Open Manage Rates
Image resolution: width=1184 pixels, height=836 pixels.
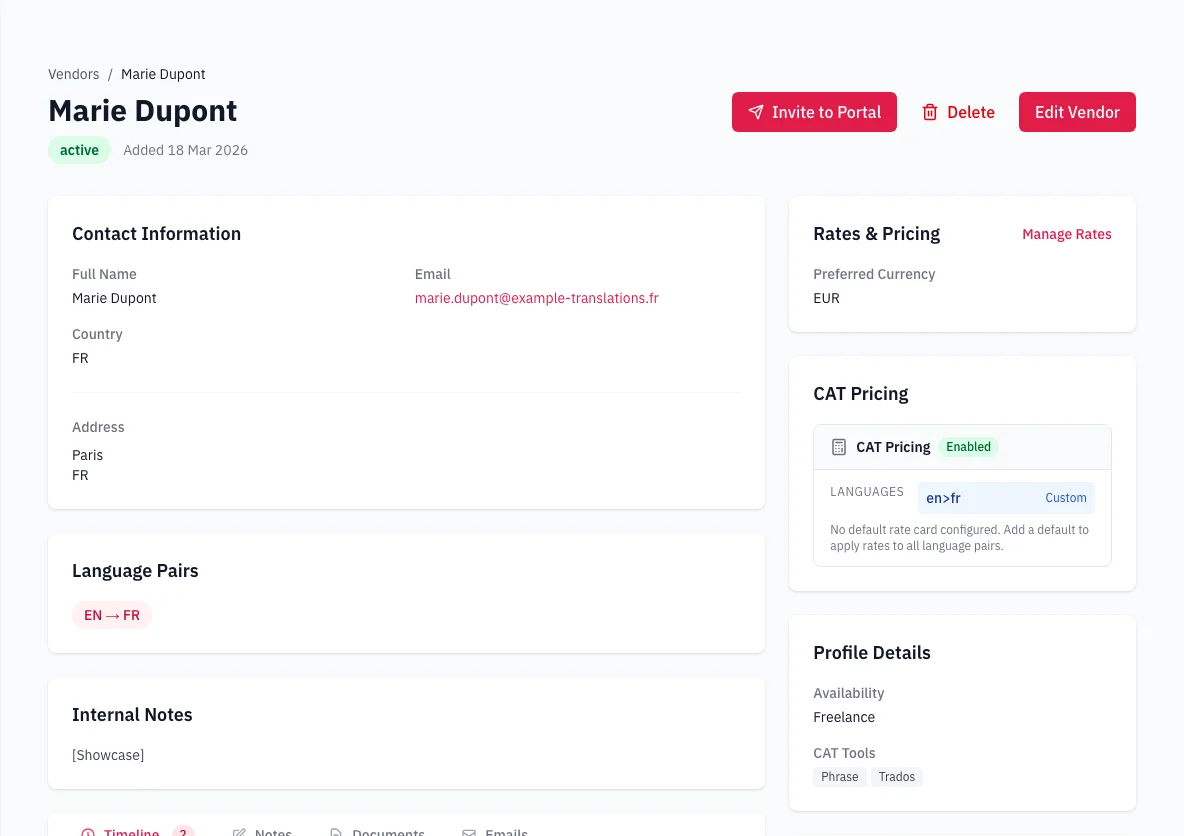1066,234
